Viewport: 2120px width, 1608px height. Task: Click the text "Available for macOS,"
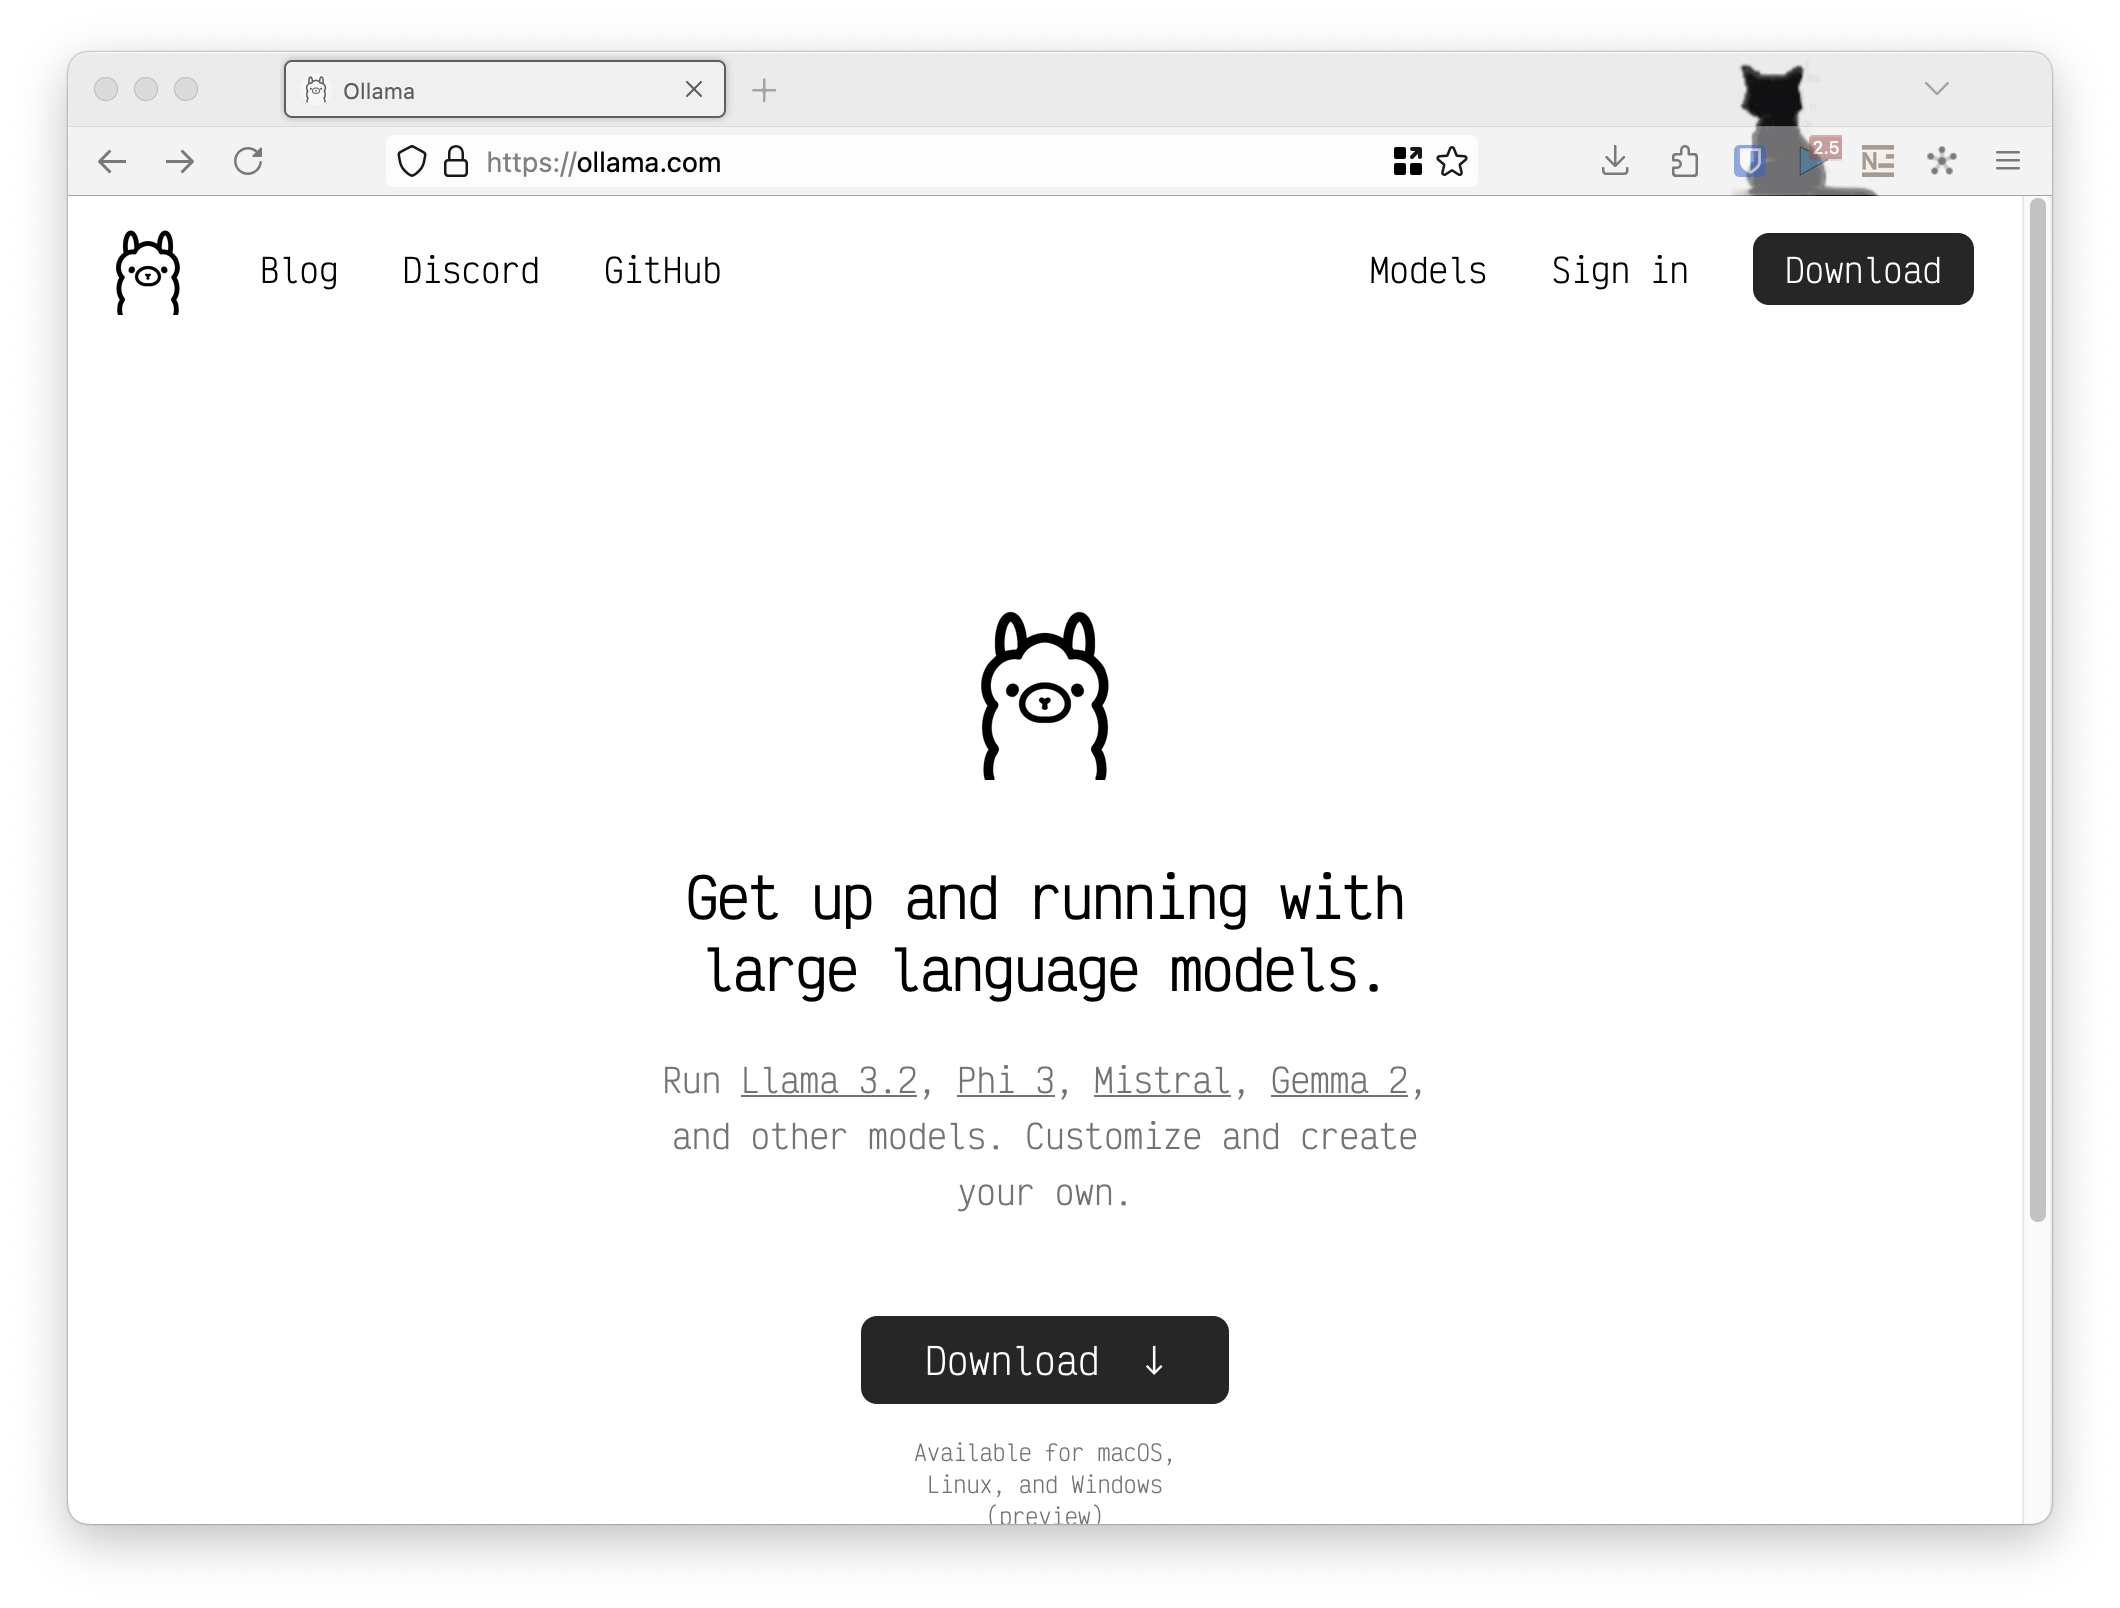[x=1045, y=1453]
